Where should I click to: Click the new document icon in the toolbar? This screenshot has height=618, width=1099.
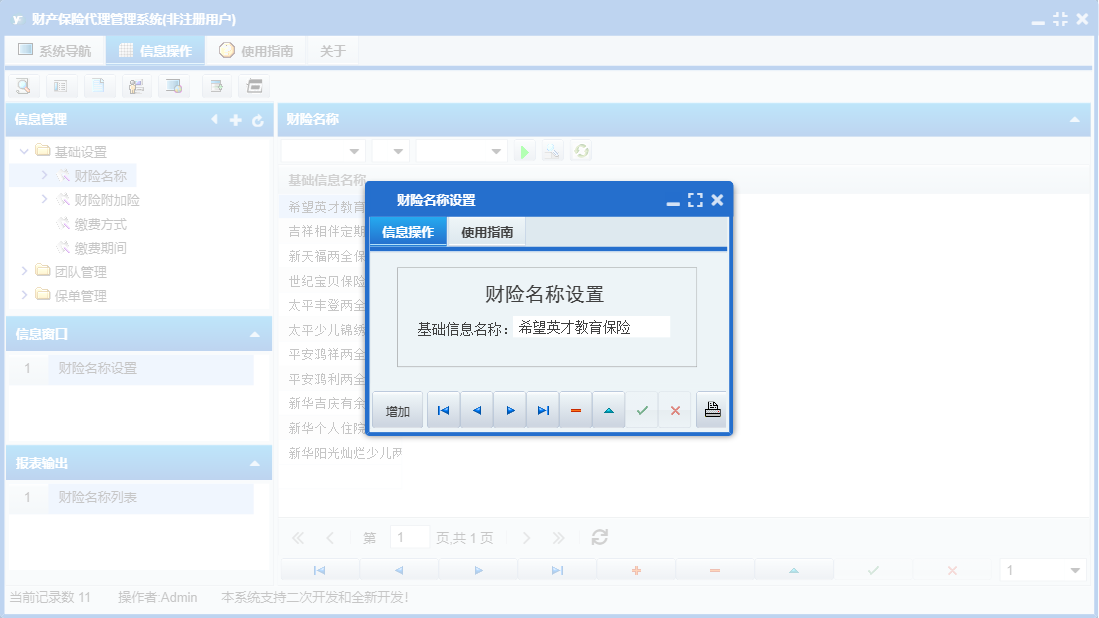pyautogui.click(x=98, y=86)
